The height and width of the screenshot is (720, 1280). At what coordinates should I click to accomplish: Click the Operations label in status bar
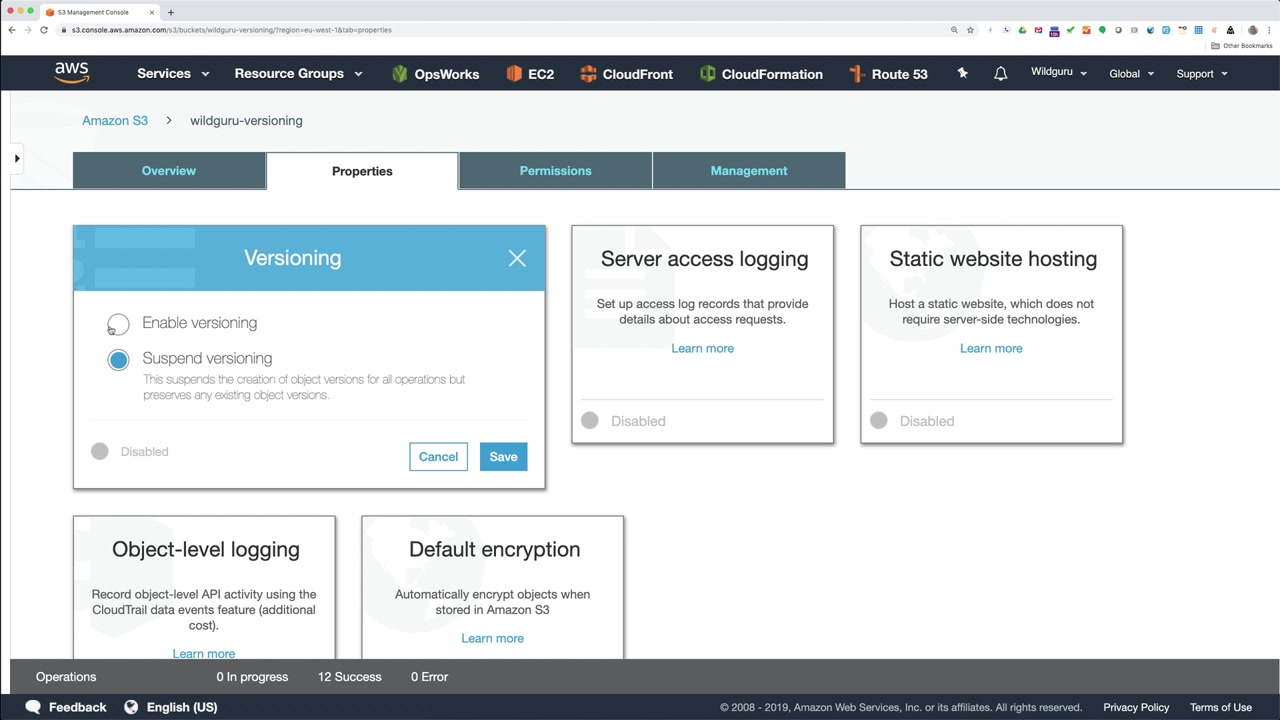point(66,677)
